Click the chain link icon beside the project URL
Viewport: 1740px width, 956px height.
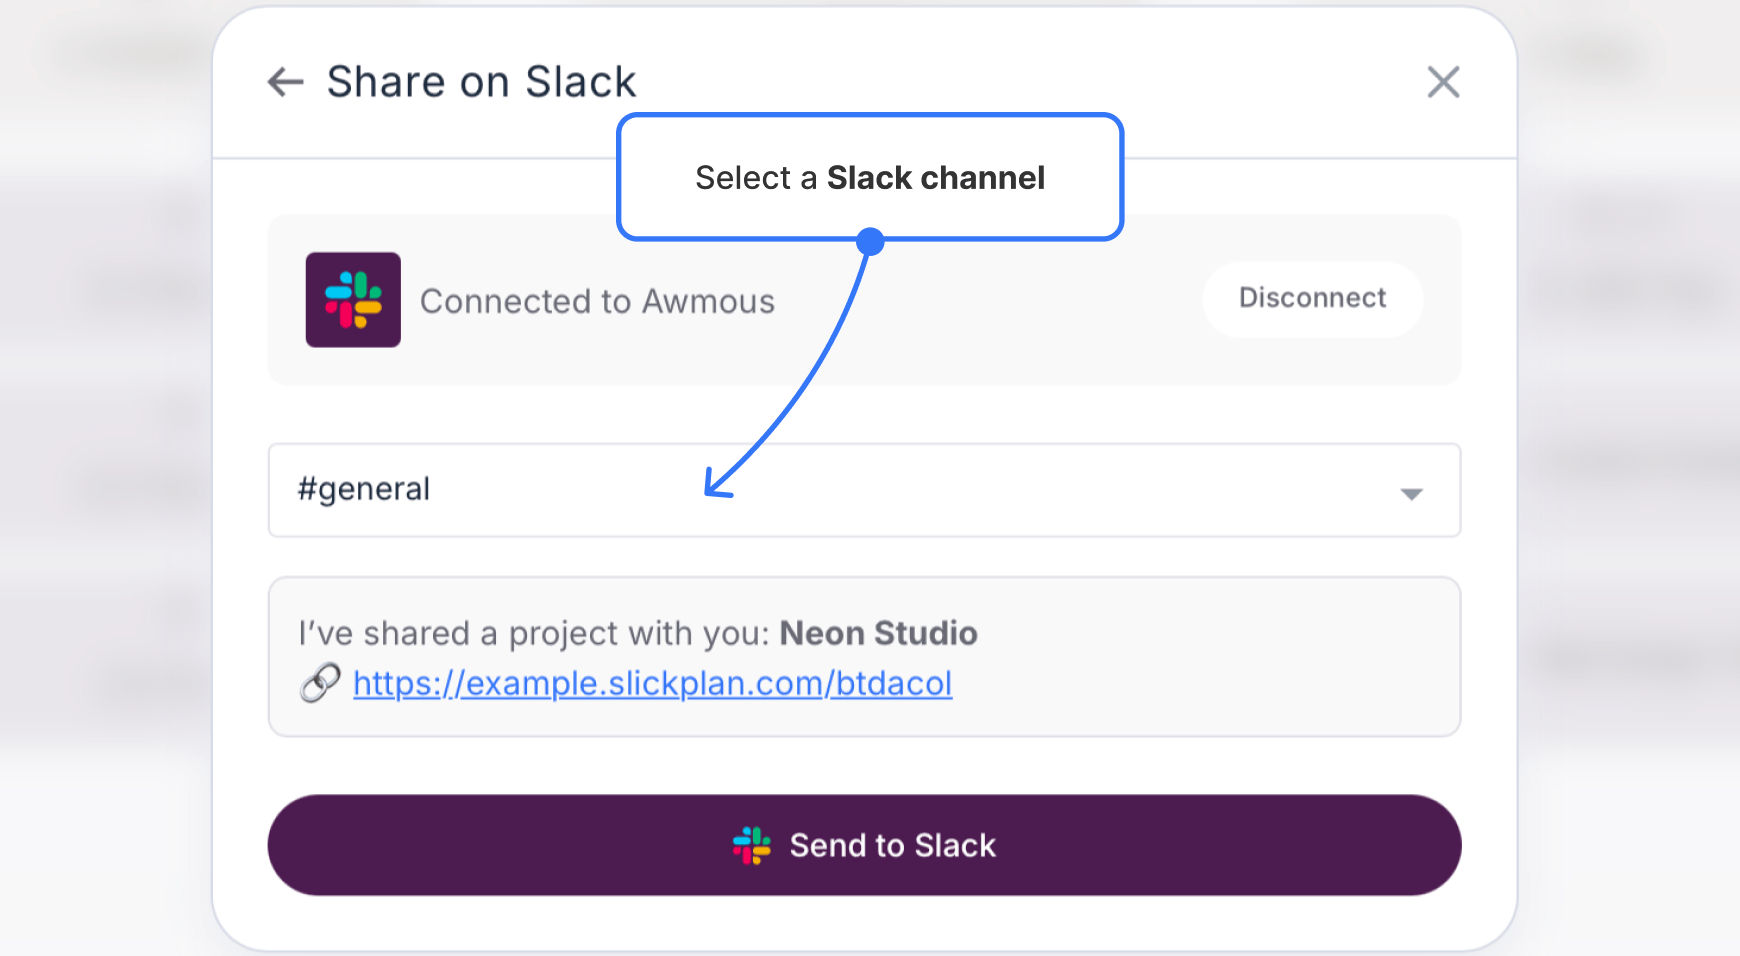[x=318, y=683]
